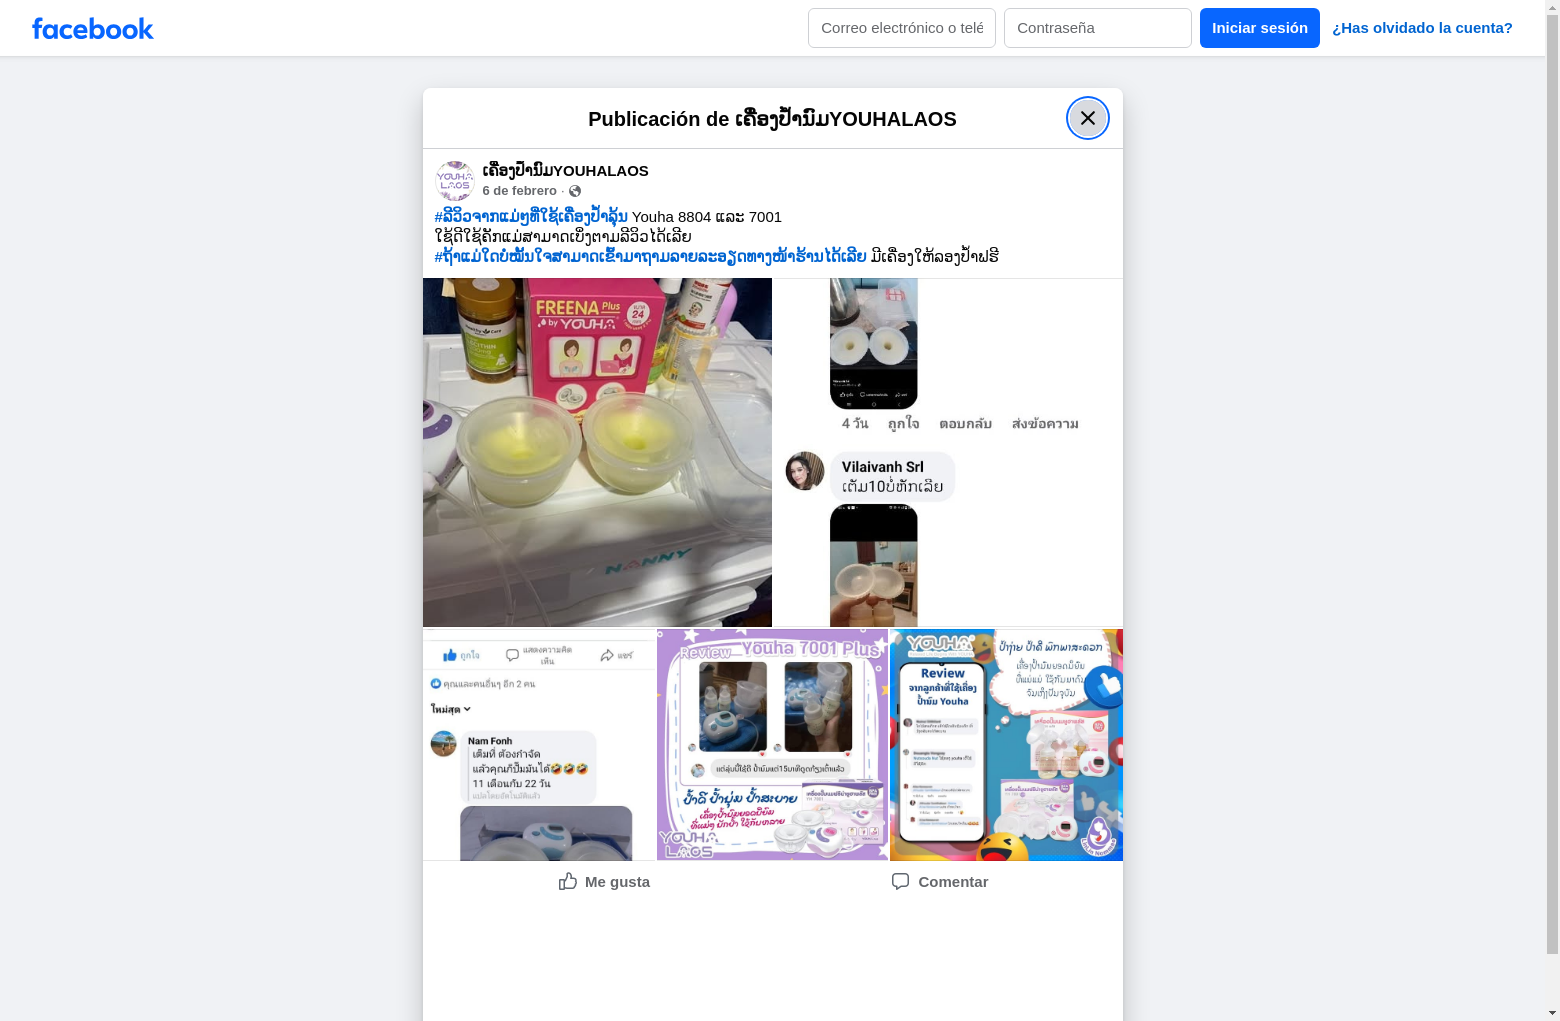Focus the Correo electrónico input field
The width and height of the screenshot is (1560, 1021).
[902, 28]
